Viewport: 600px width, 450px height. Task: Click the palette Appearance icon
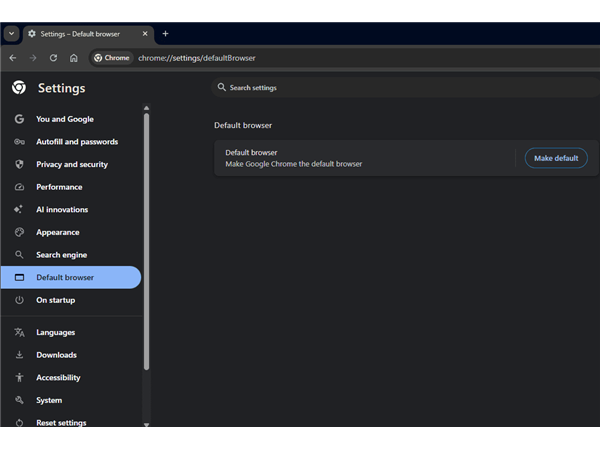click(x=19, y=232)
